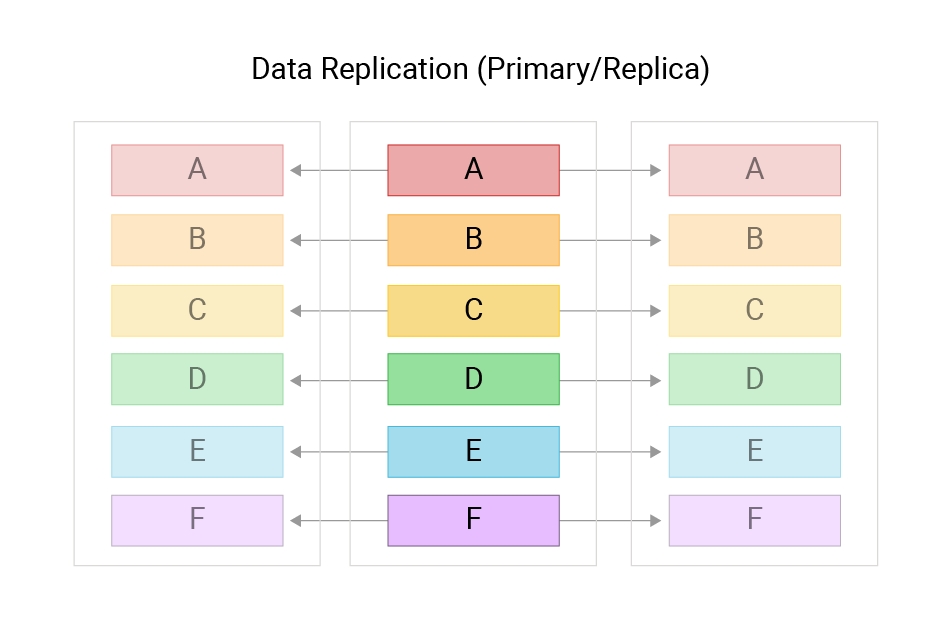This screenshot has width=951, height=625.
Task: Click the blue primary E block in center
Action: click(x=473, y=452)
